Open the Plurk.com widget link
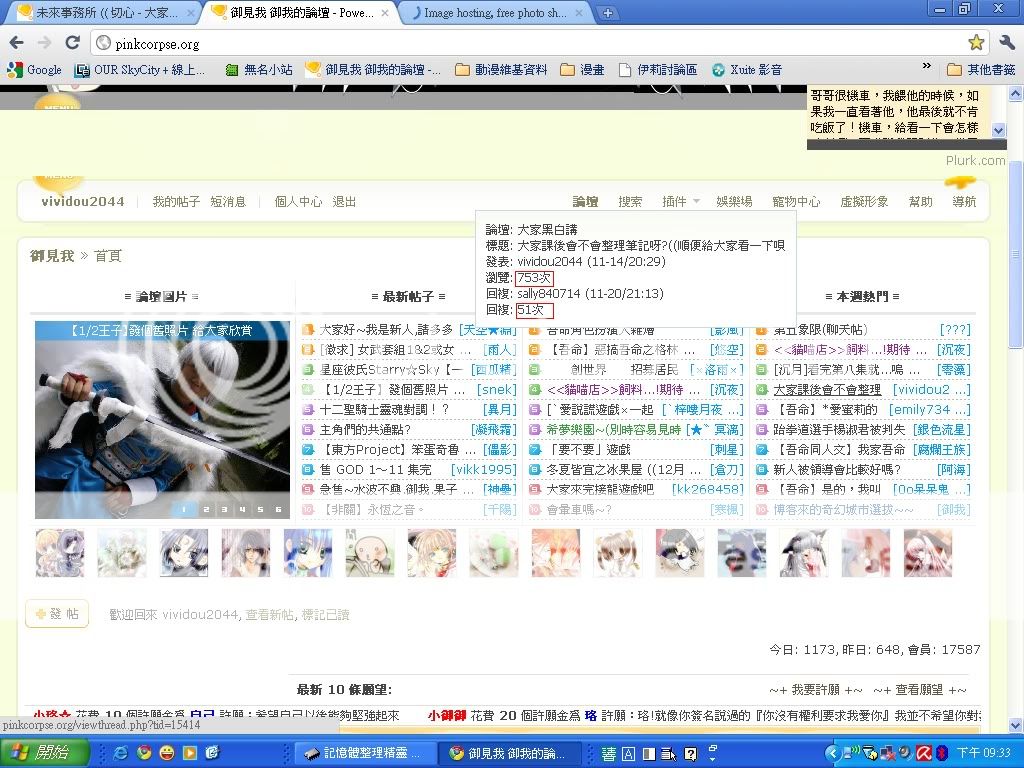 [975, 161]
